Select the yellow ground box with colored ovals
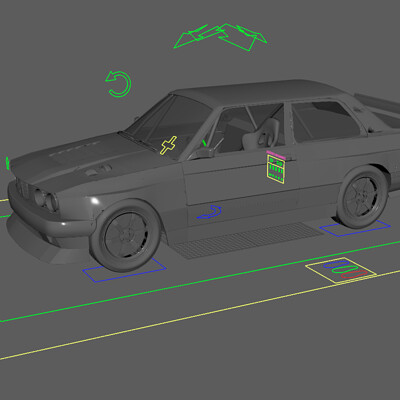This screenshot has height=400, width=400. pyautogui.click(x=341, y=270)
